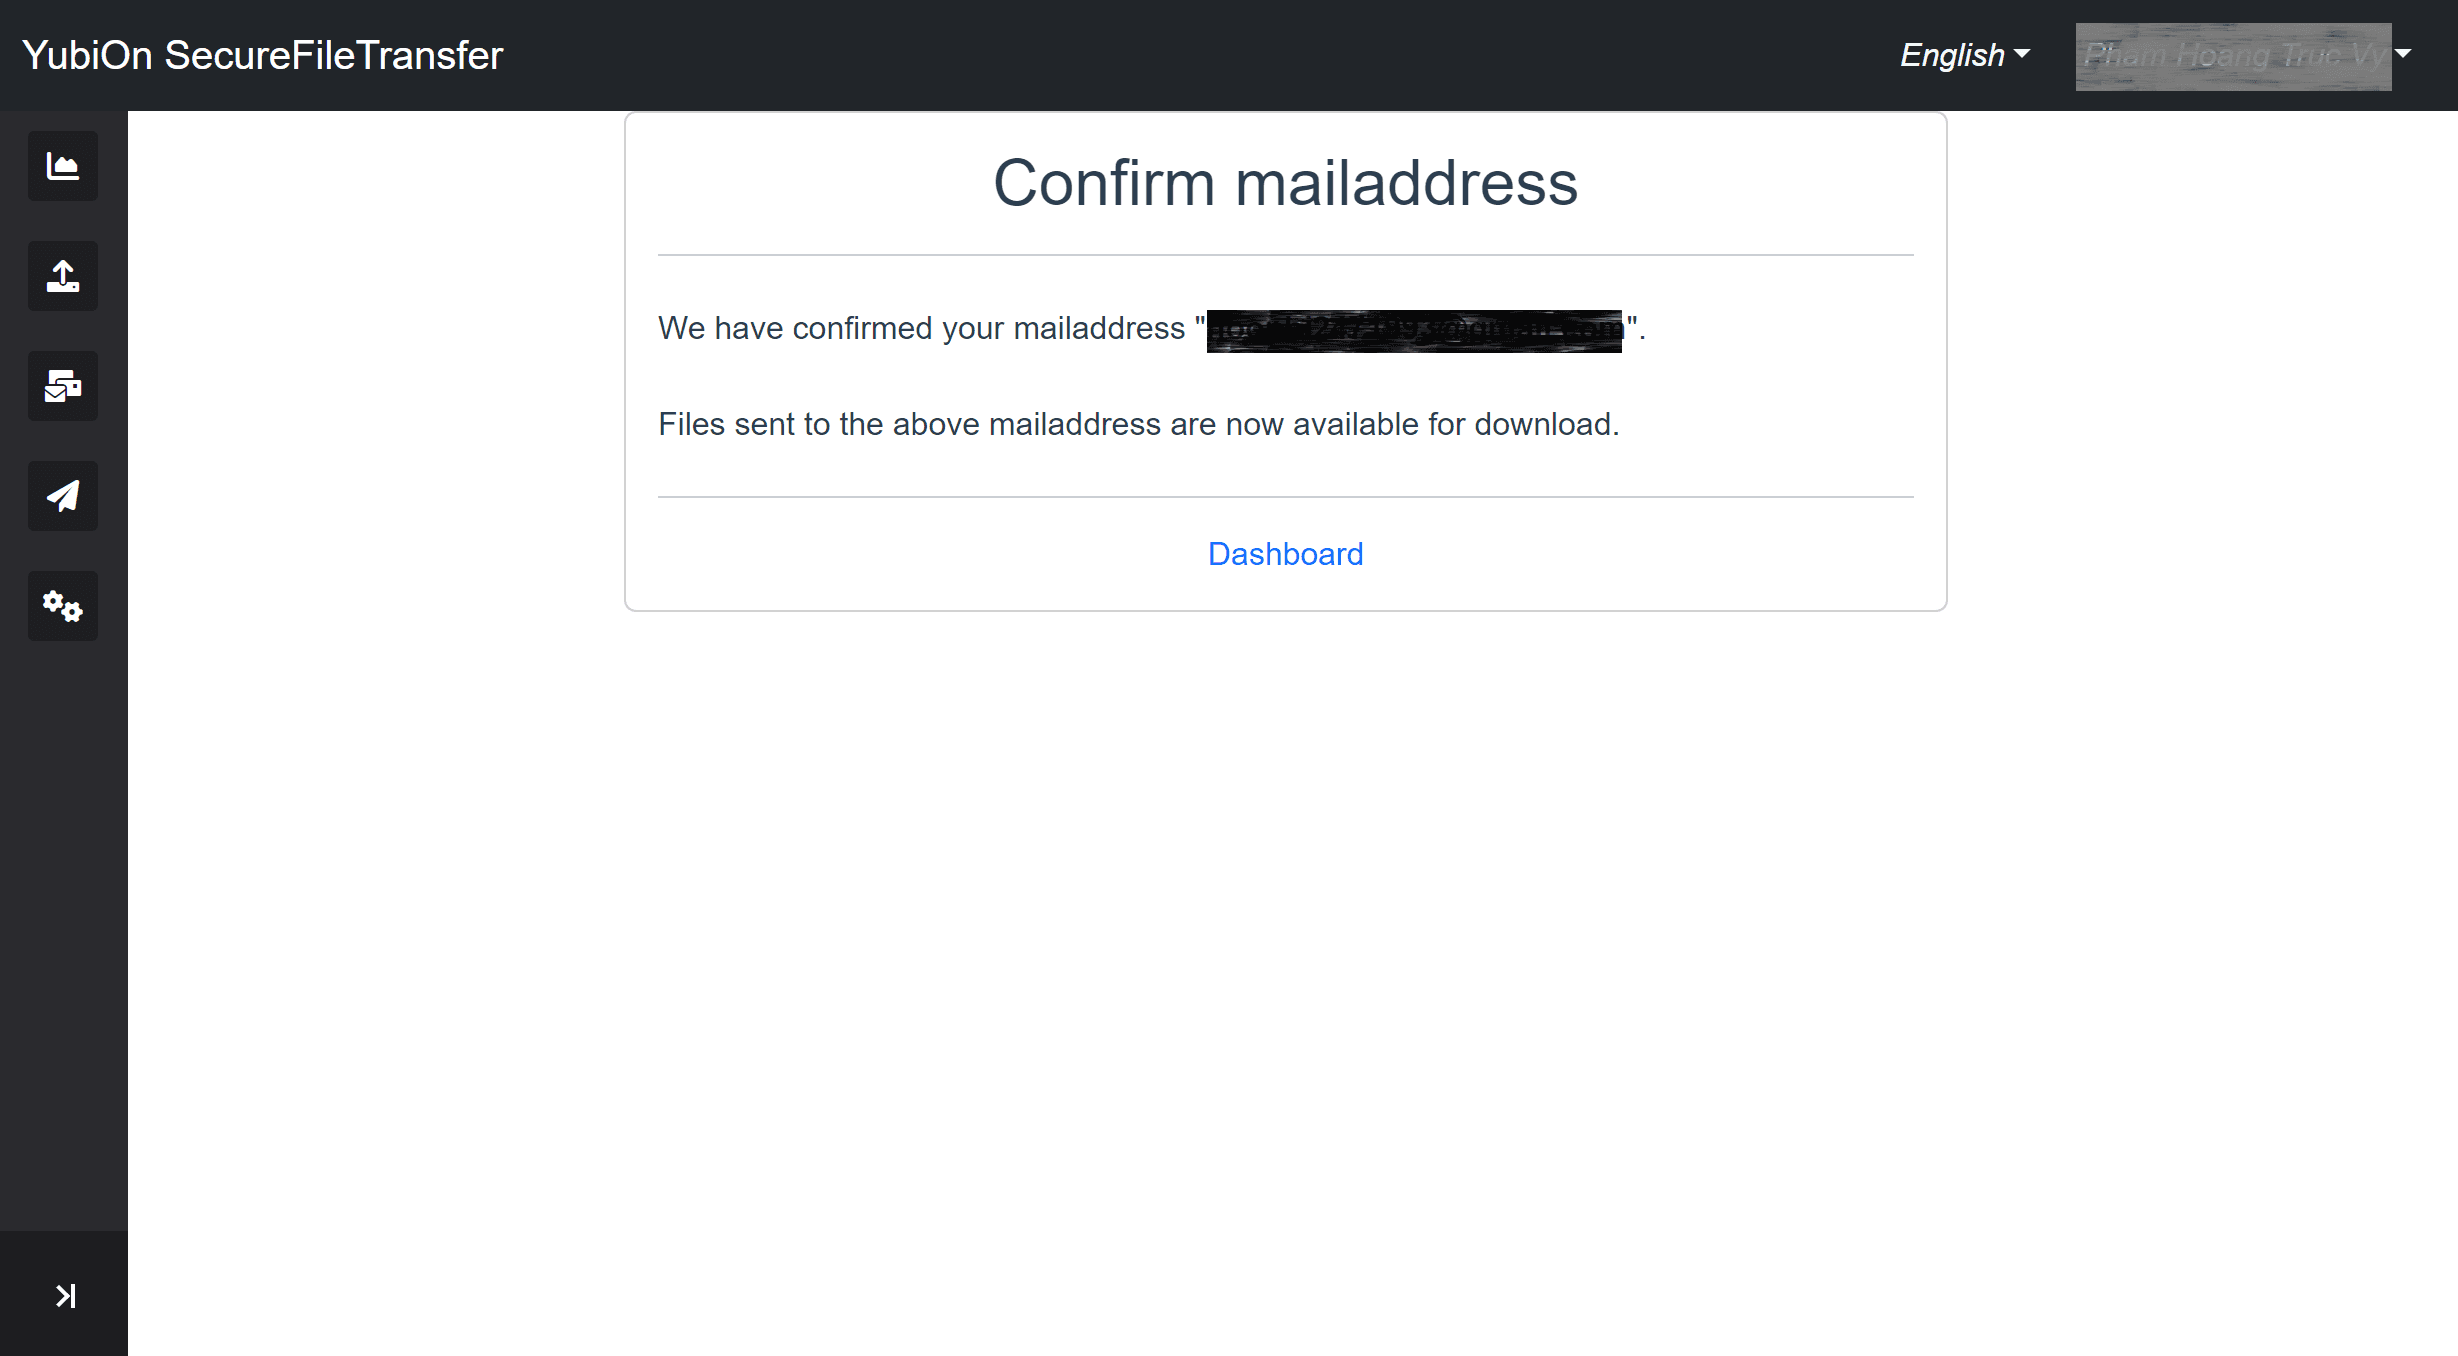Select the paper plane send icon
This screenshot has width=2458, height=1356.
click(x=63, y=496)
